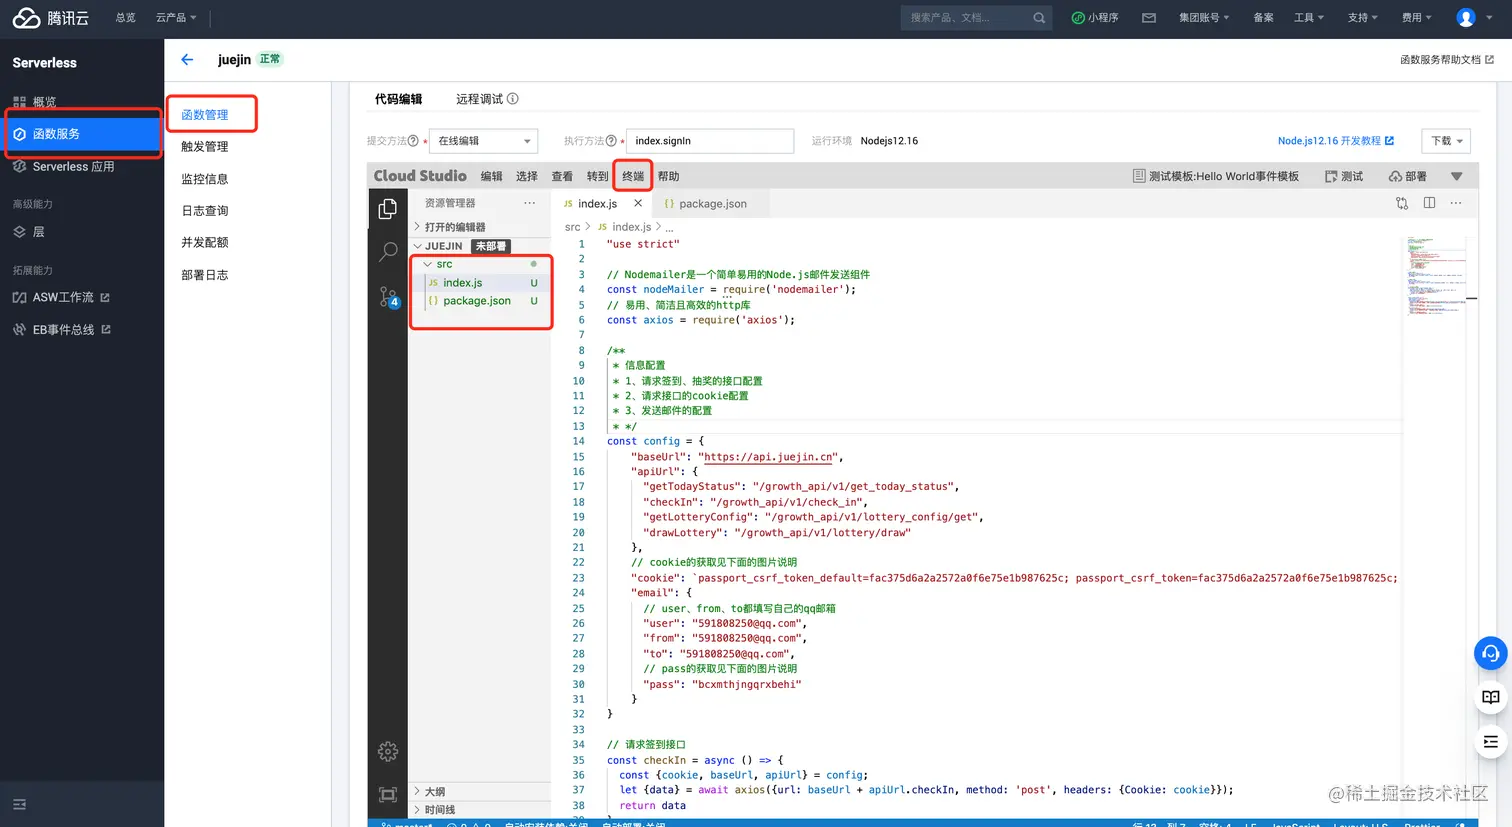Select 触发管理 in the function menu

click(205, 147)
